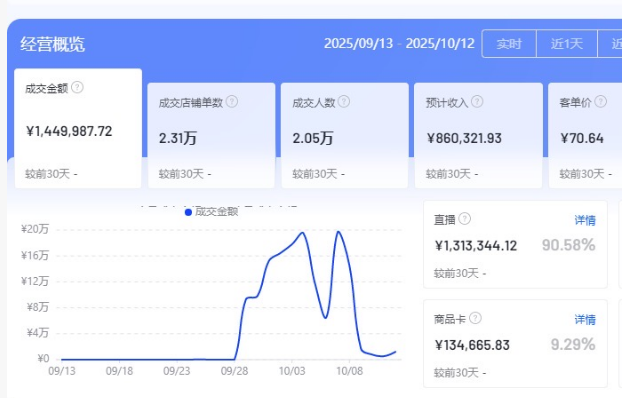Click help icon beside 成交店铺单数
The height and width of the screenshot is (398, 622).
tap(232, 102)
